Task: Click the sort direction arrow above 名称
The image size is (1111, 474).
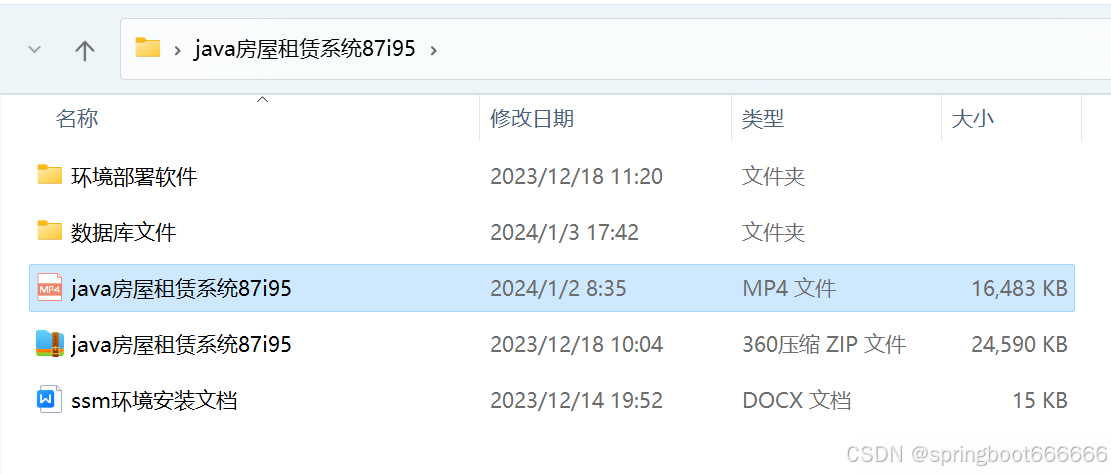Action: [x=262, y=100]
